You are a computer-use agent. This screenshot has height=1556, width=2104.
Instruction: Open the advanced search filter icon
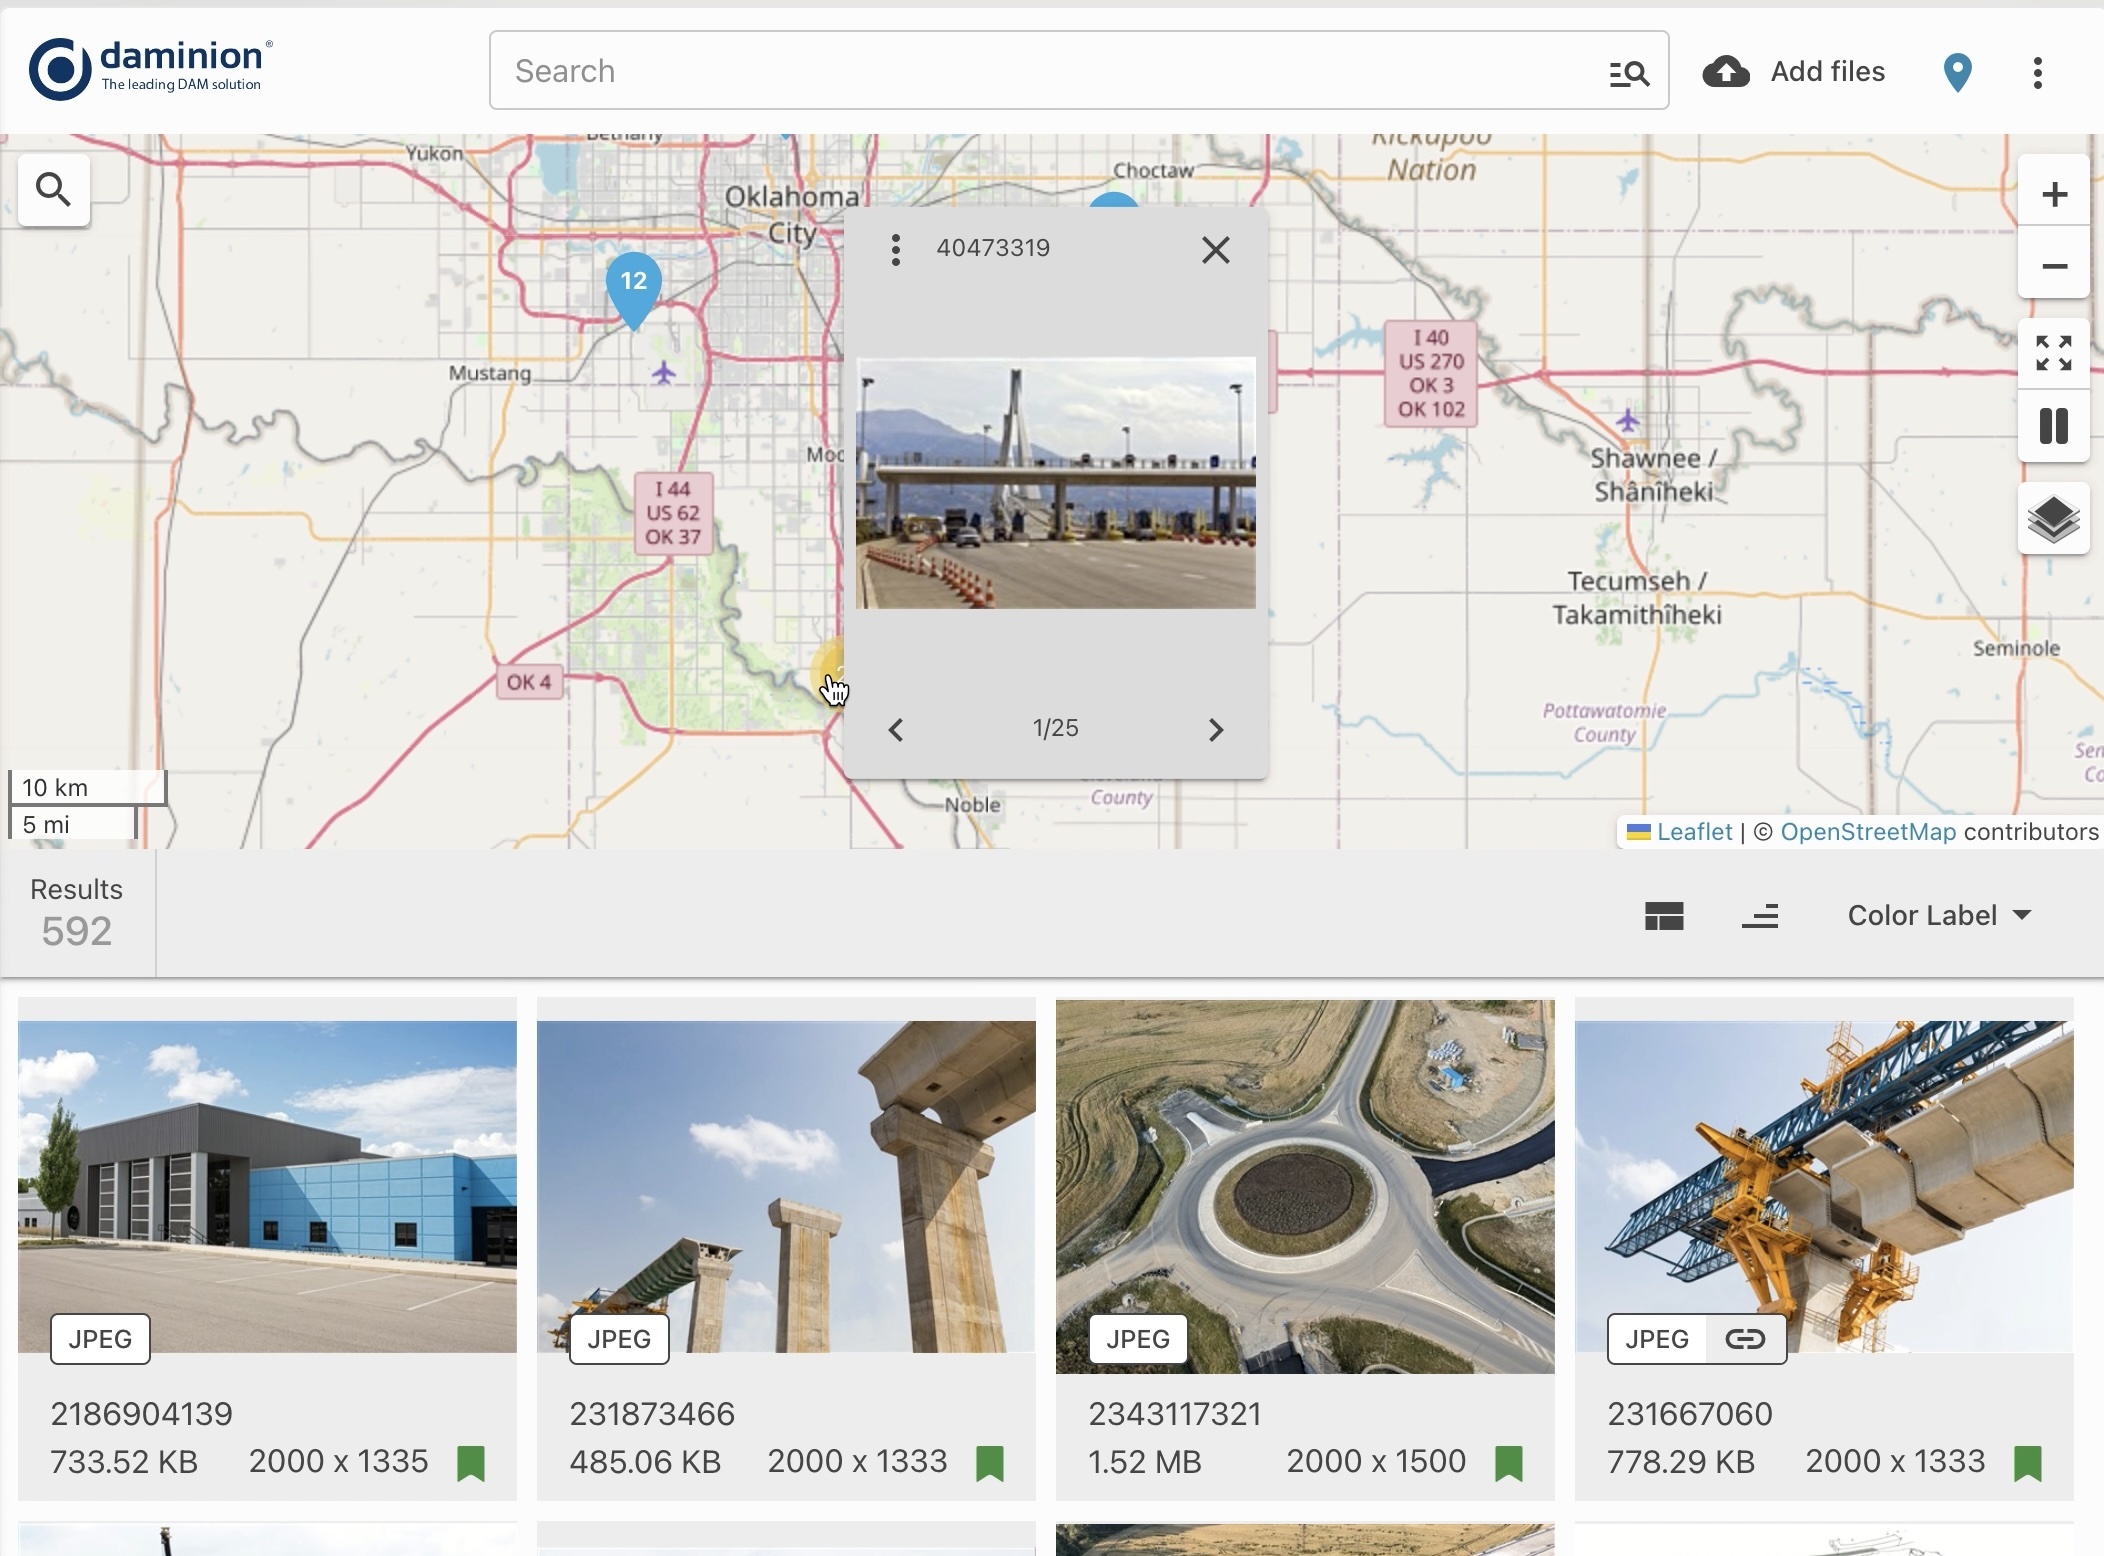(x=1628, y=72)
